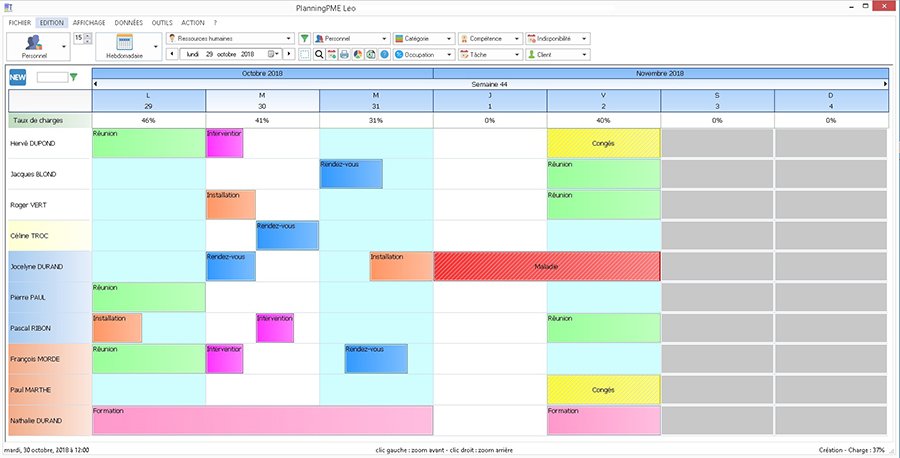
Task: Click Pierre PAUL's Réunion task
Action: (x=149, y=297)
